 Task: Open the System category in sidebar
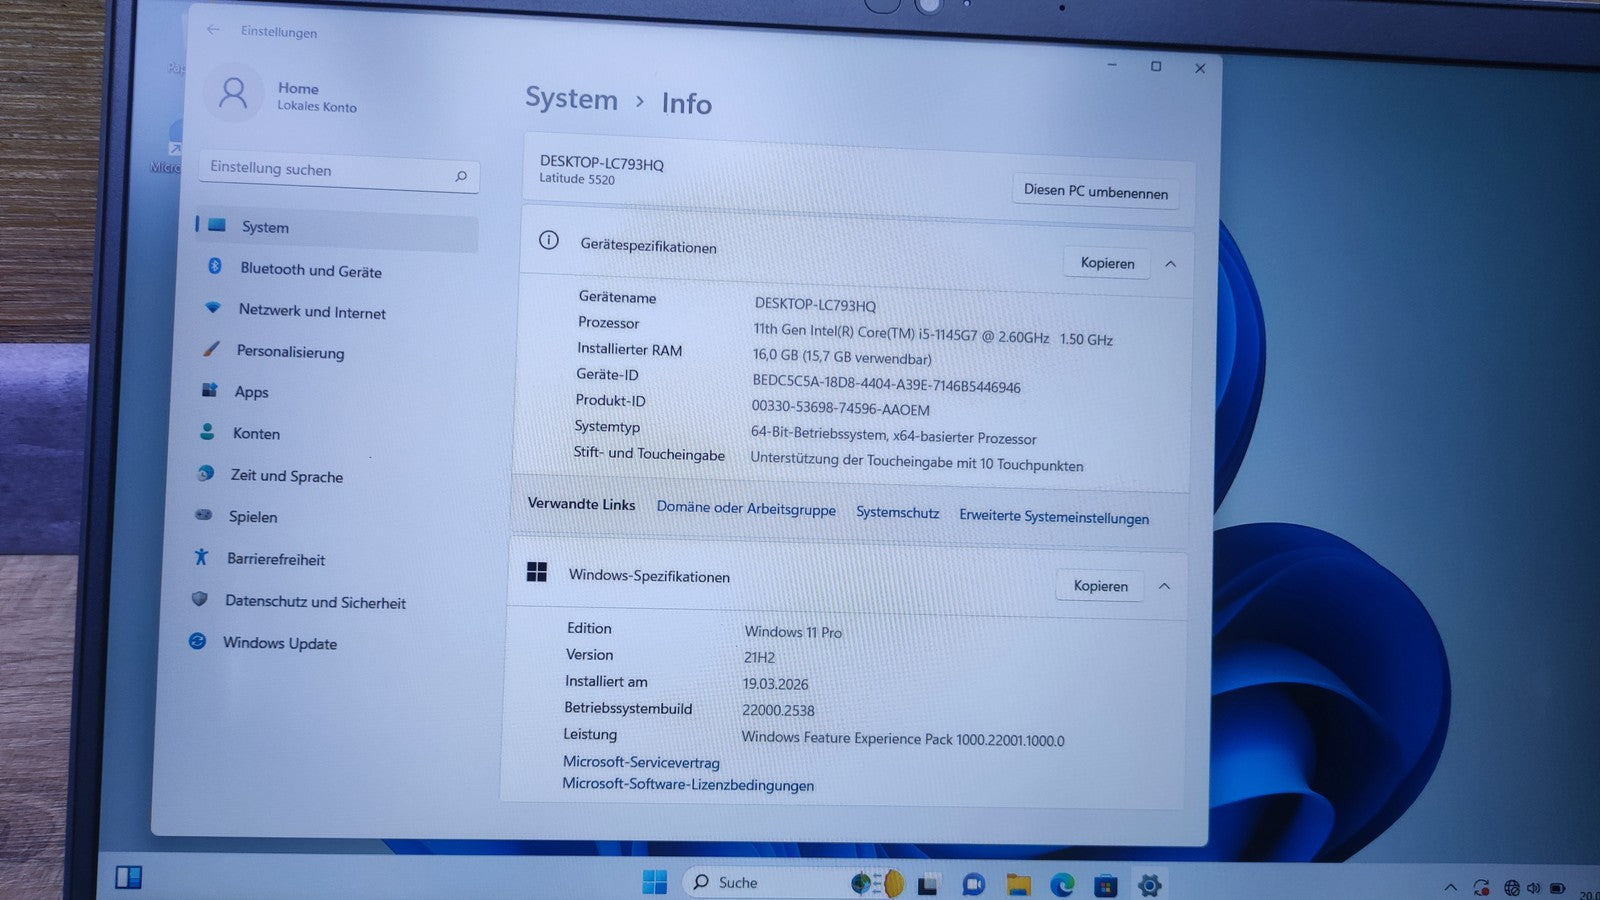pos(337,229)
